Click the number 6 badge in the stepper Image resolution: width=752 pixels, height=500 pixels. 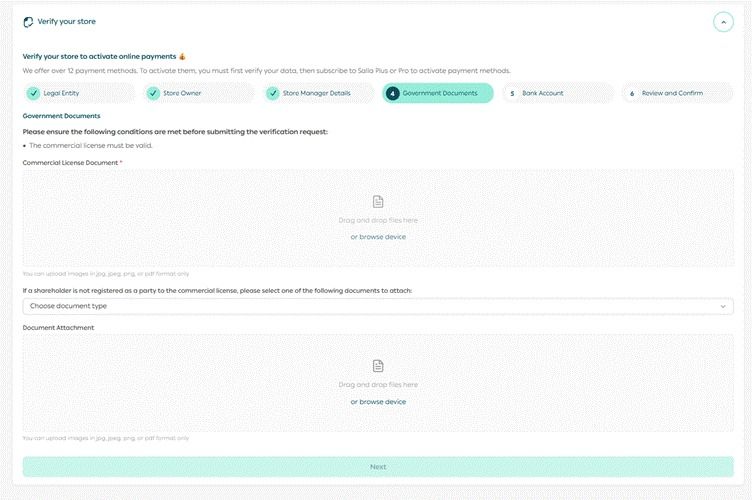click(632, 93)
